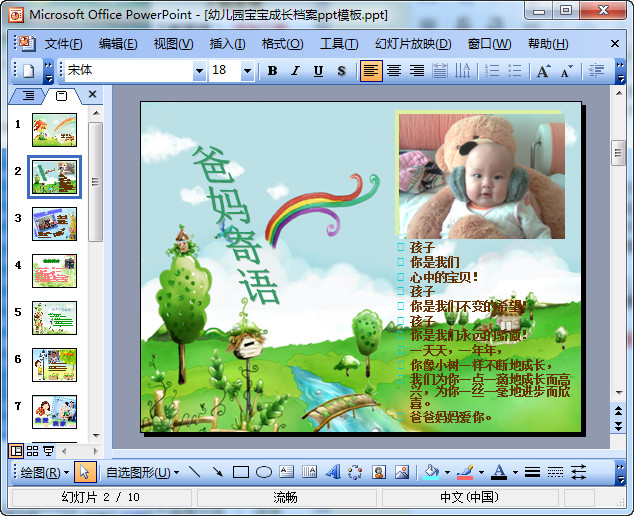Toggle Italic formatting

pos(296,71)
